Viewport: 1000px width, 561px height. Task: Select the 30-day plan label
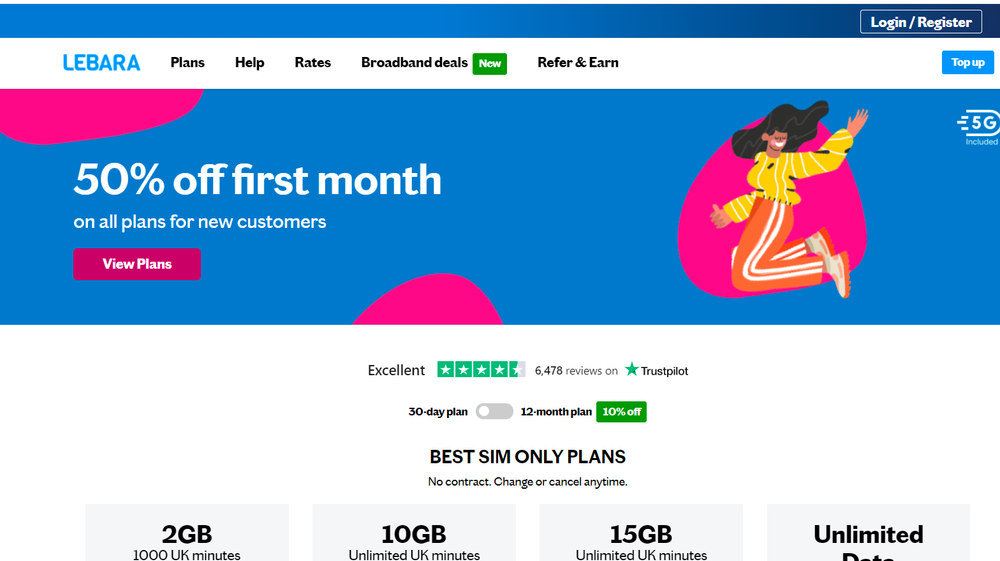(x=438, y=412)
